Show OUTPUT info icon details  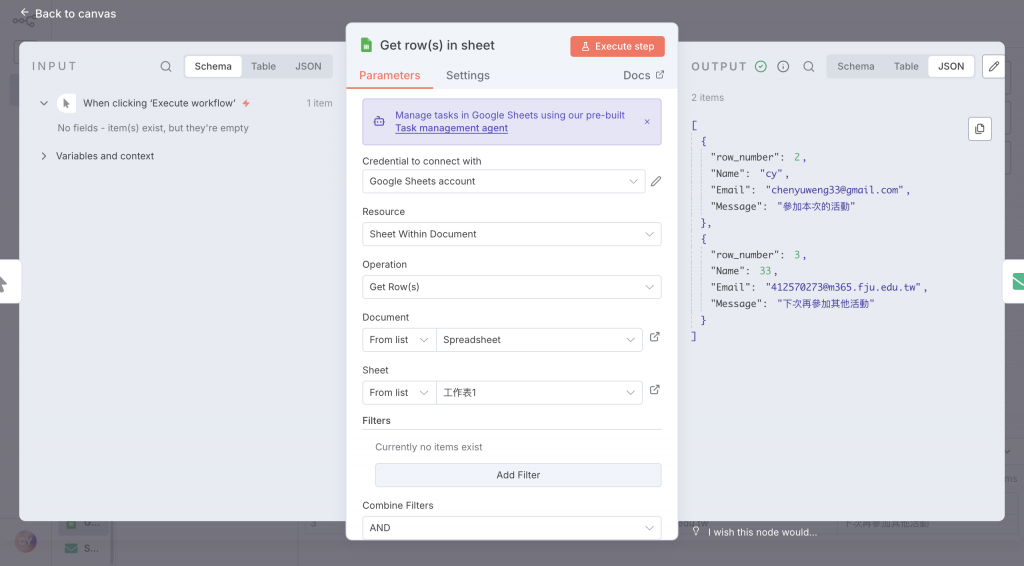click(783, 67)
